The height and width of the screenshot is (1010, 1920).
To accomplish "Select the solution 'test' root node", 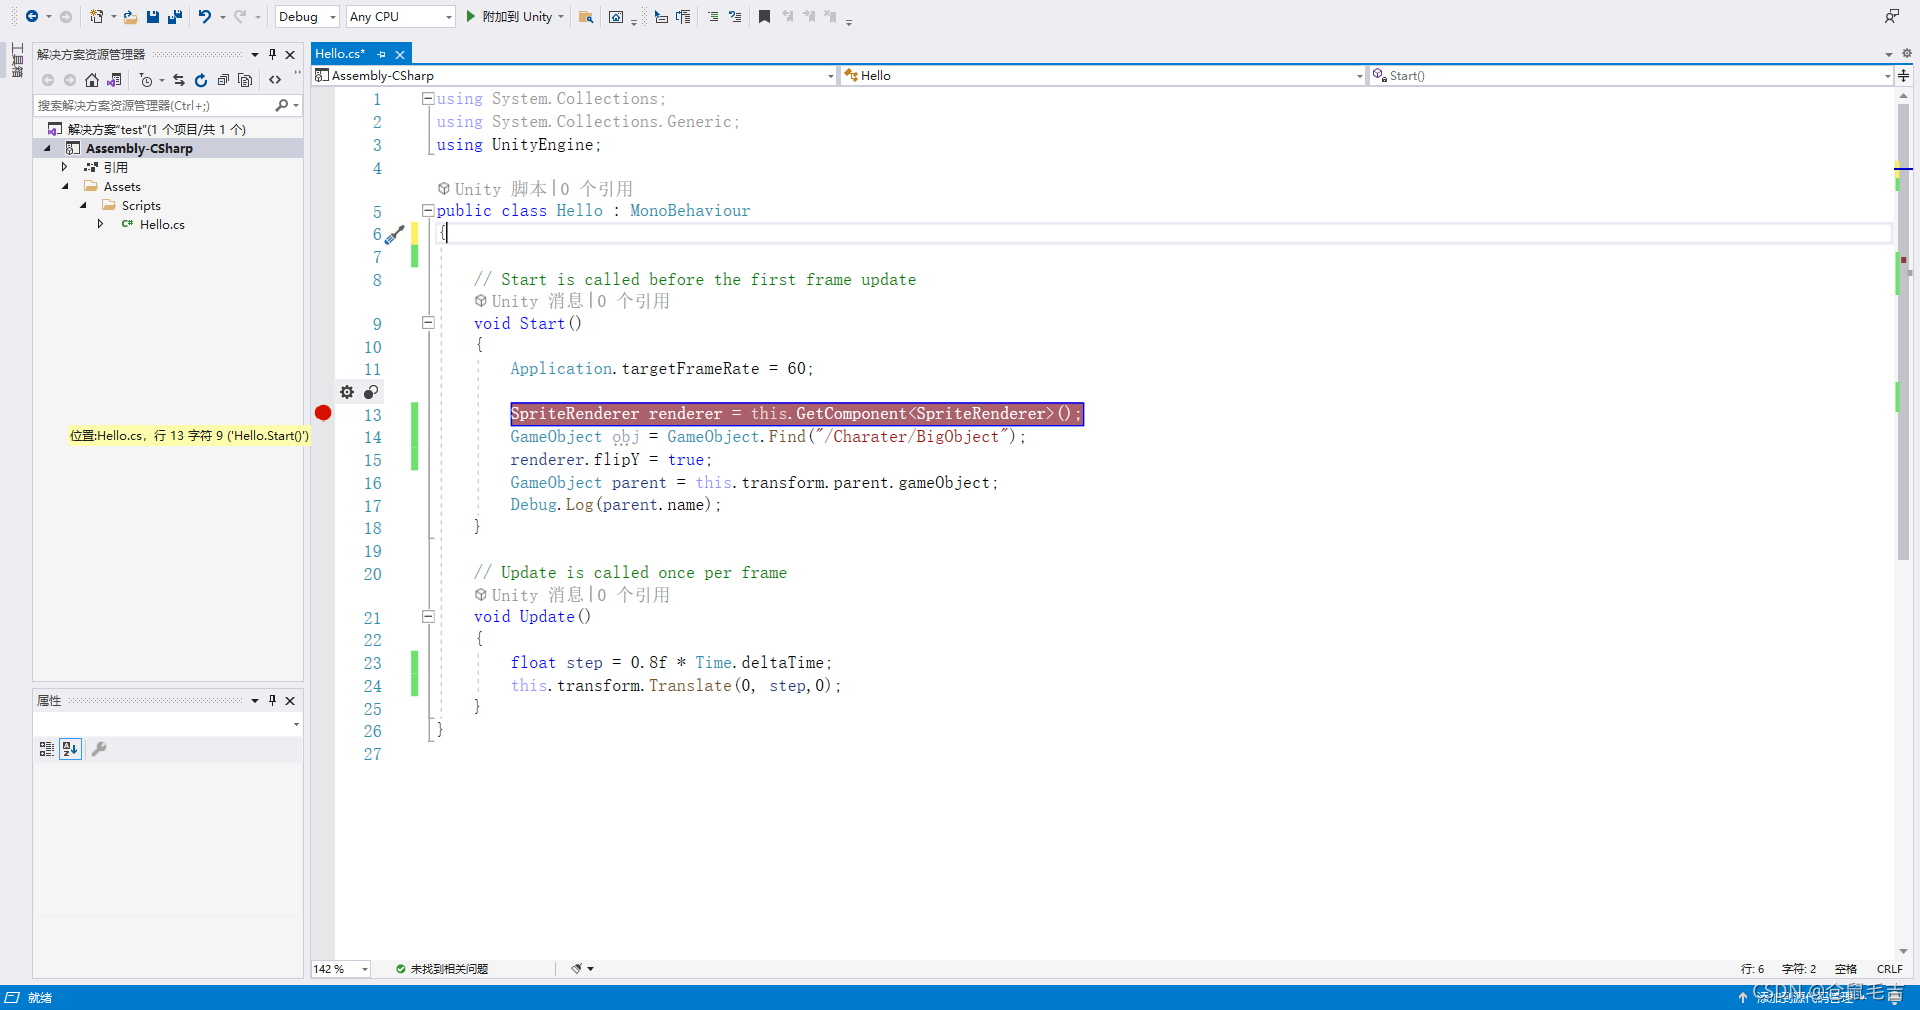I will [x=157, y=129].
